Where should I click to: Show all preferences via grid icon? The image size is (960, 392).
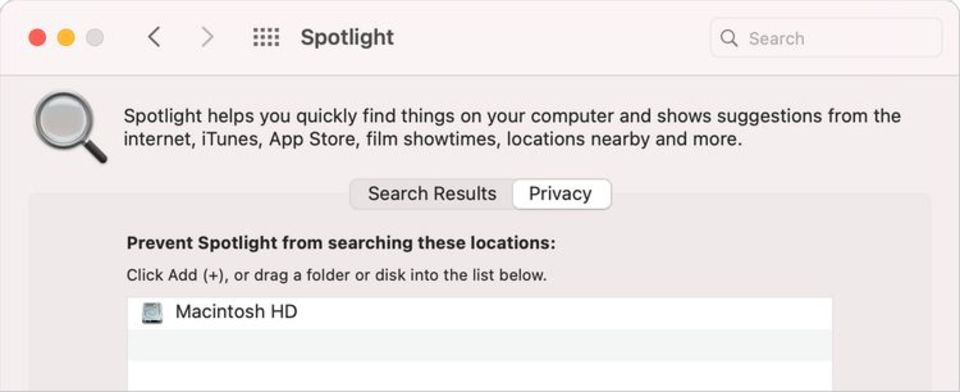266,37
